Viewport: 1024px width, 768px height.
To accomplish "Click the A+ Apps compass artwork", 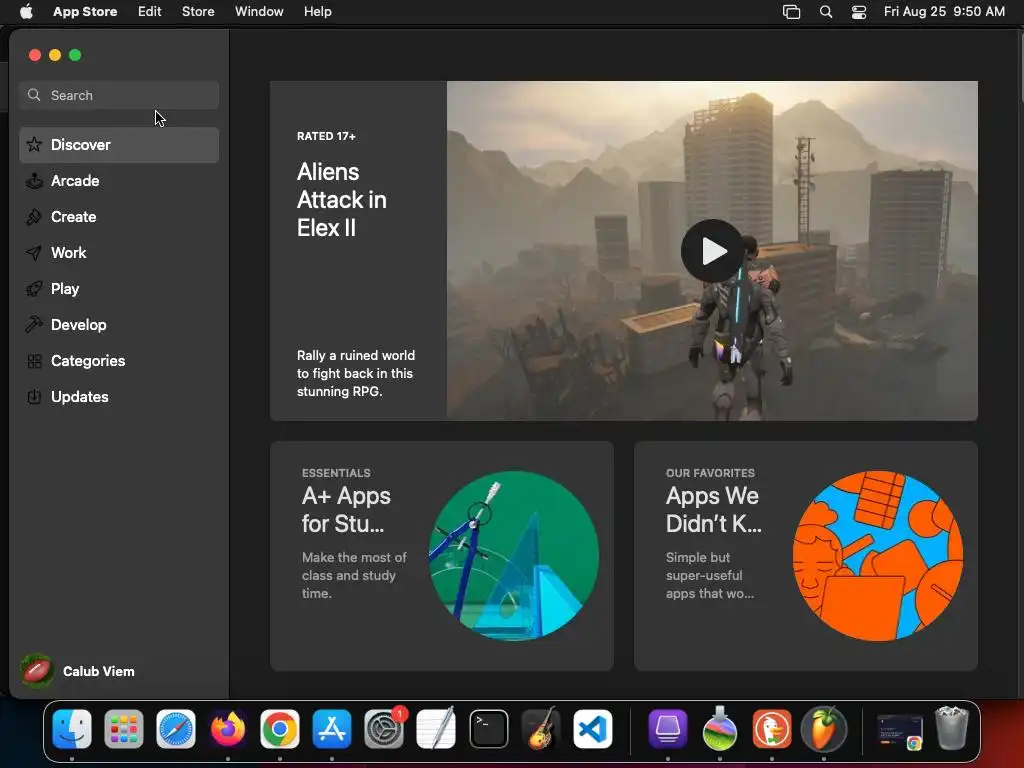I will [x=514, y=556].
